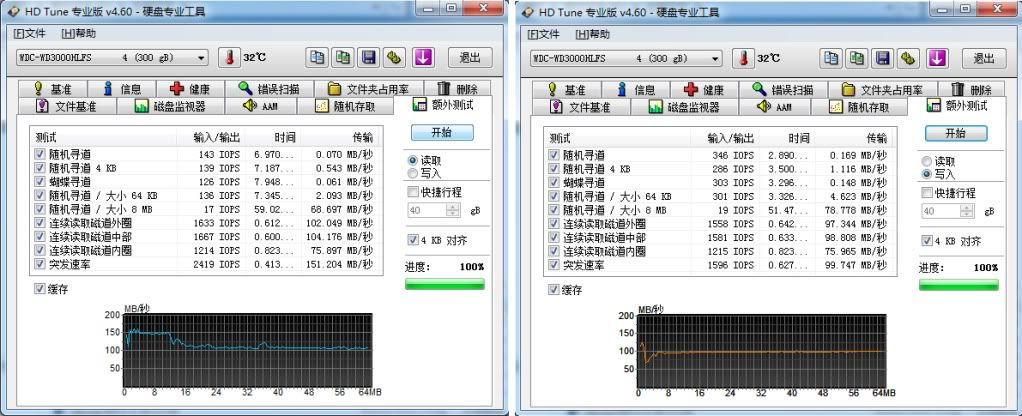
Task: Click the options (tools) icon in right window
Action: tap(909, 58)
